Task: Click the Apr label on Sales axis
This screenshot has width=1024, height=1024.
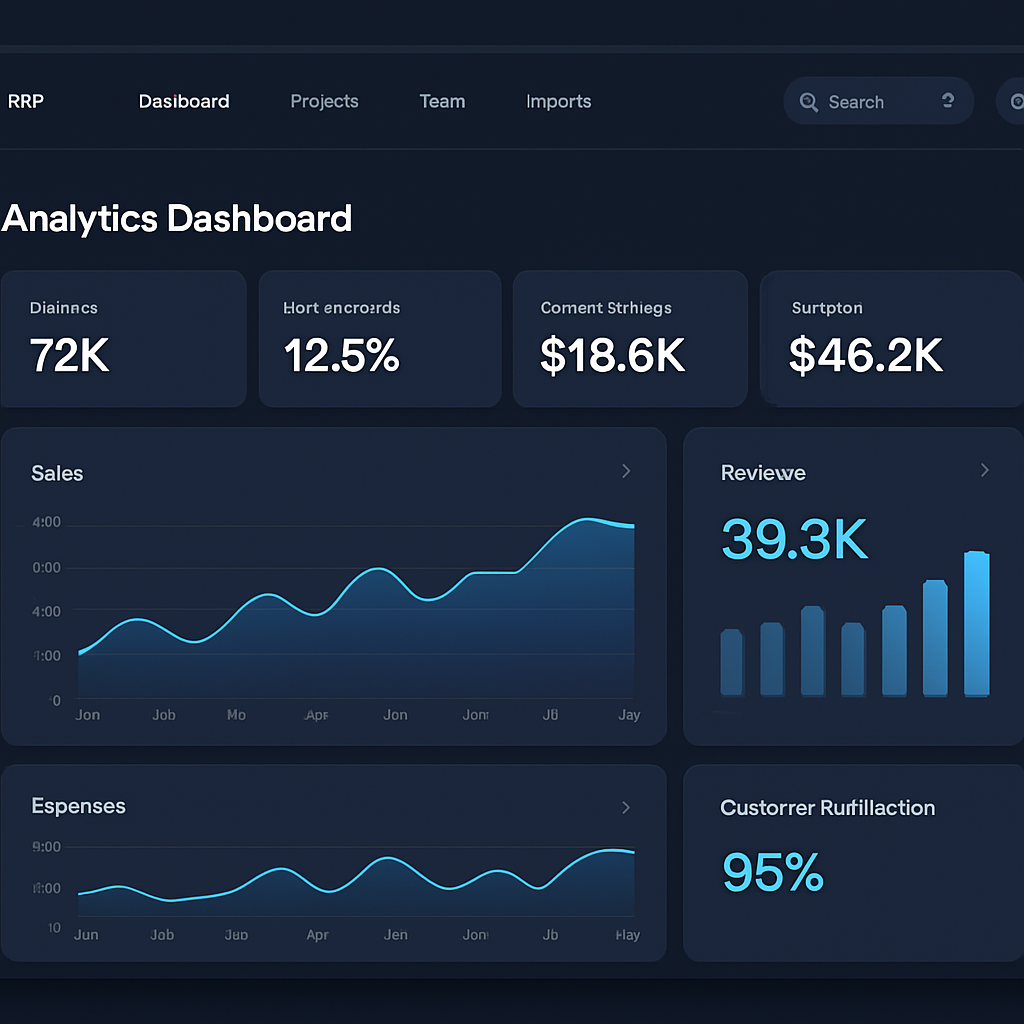Action: pyautogui.click(x=317, y=715)
